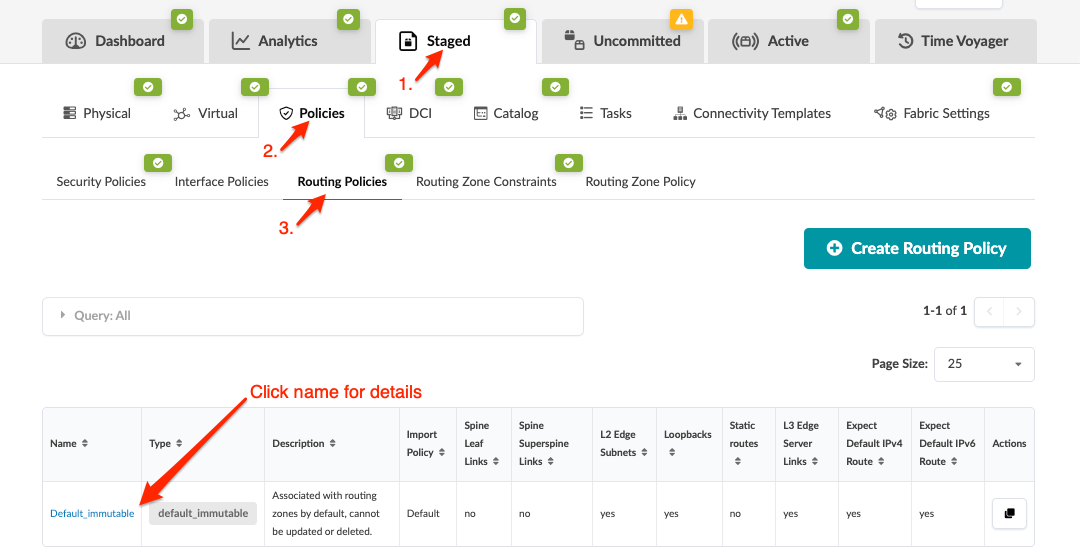
Task: Open the Page Size dropdown
Action: click(983, 364)
